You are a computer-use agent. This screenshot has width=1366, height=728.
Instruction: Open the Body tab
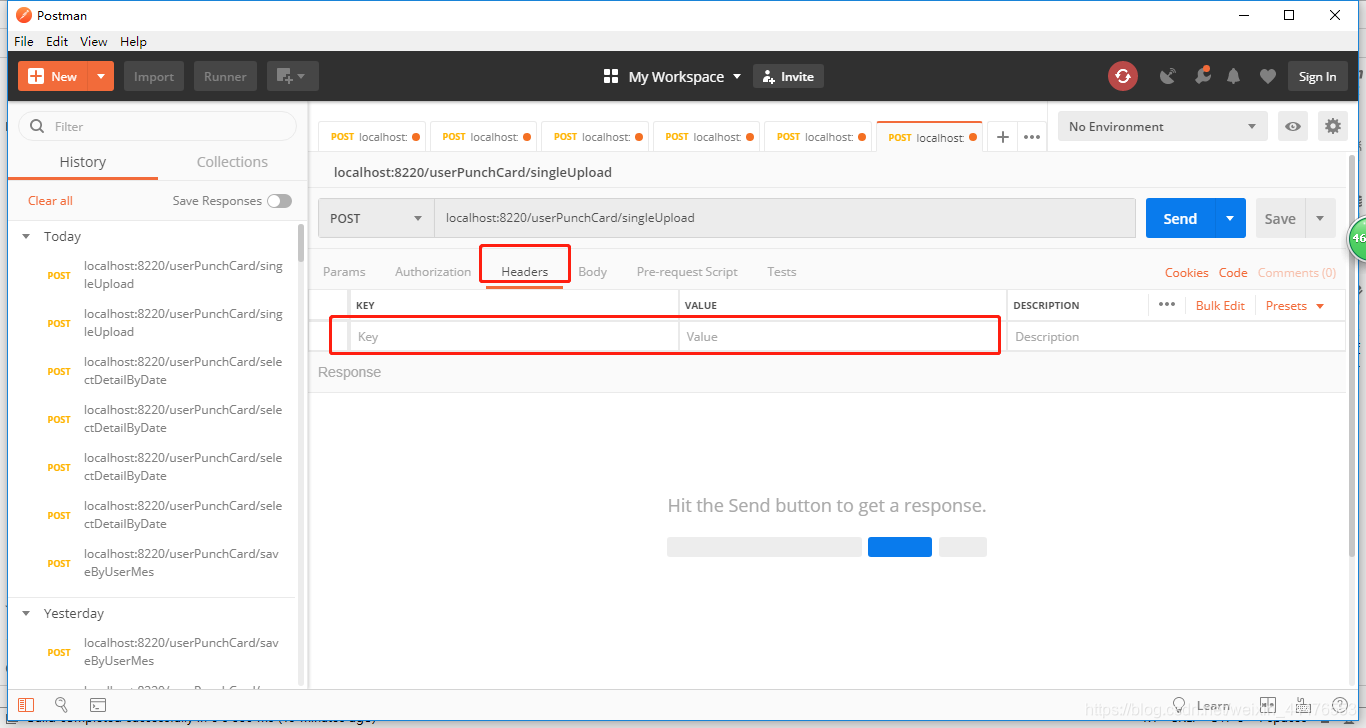[592, 271]
